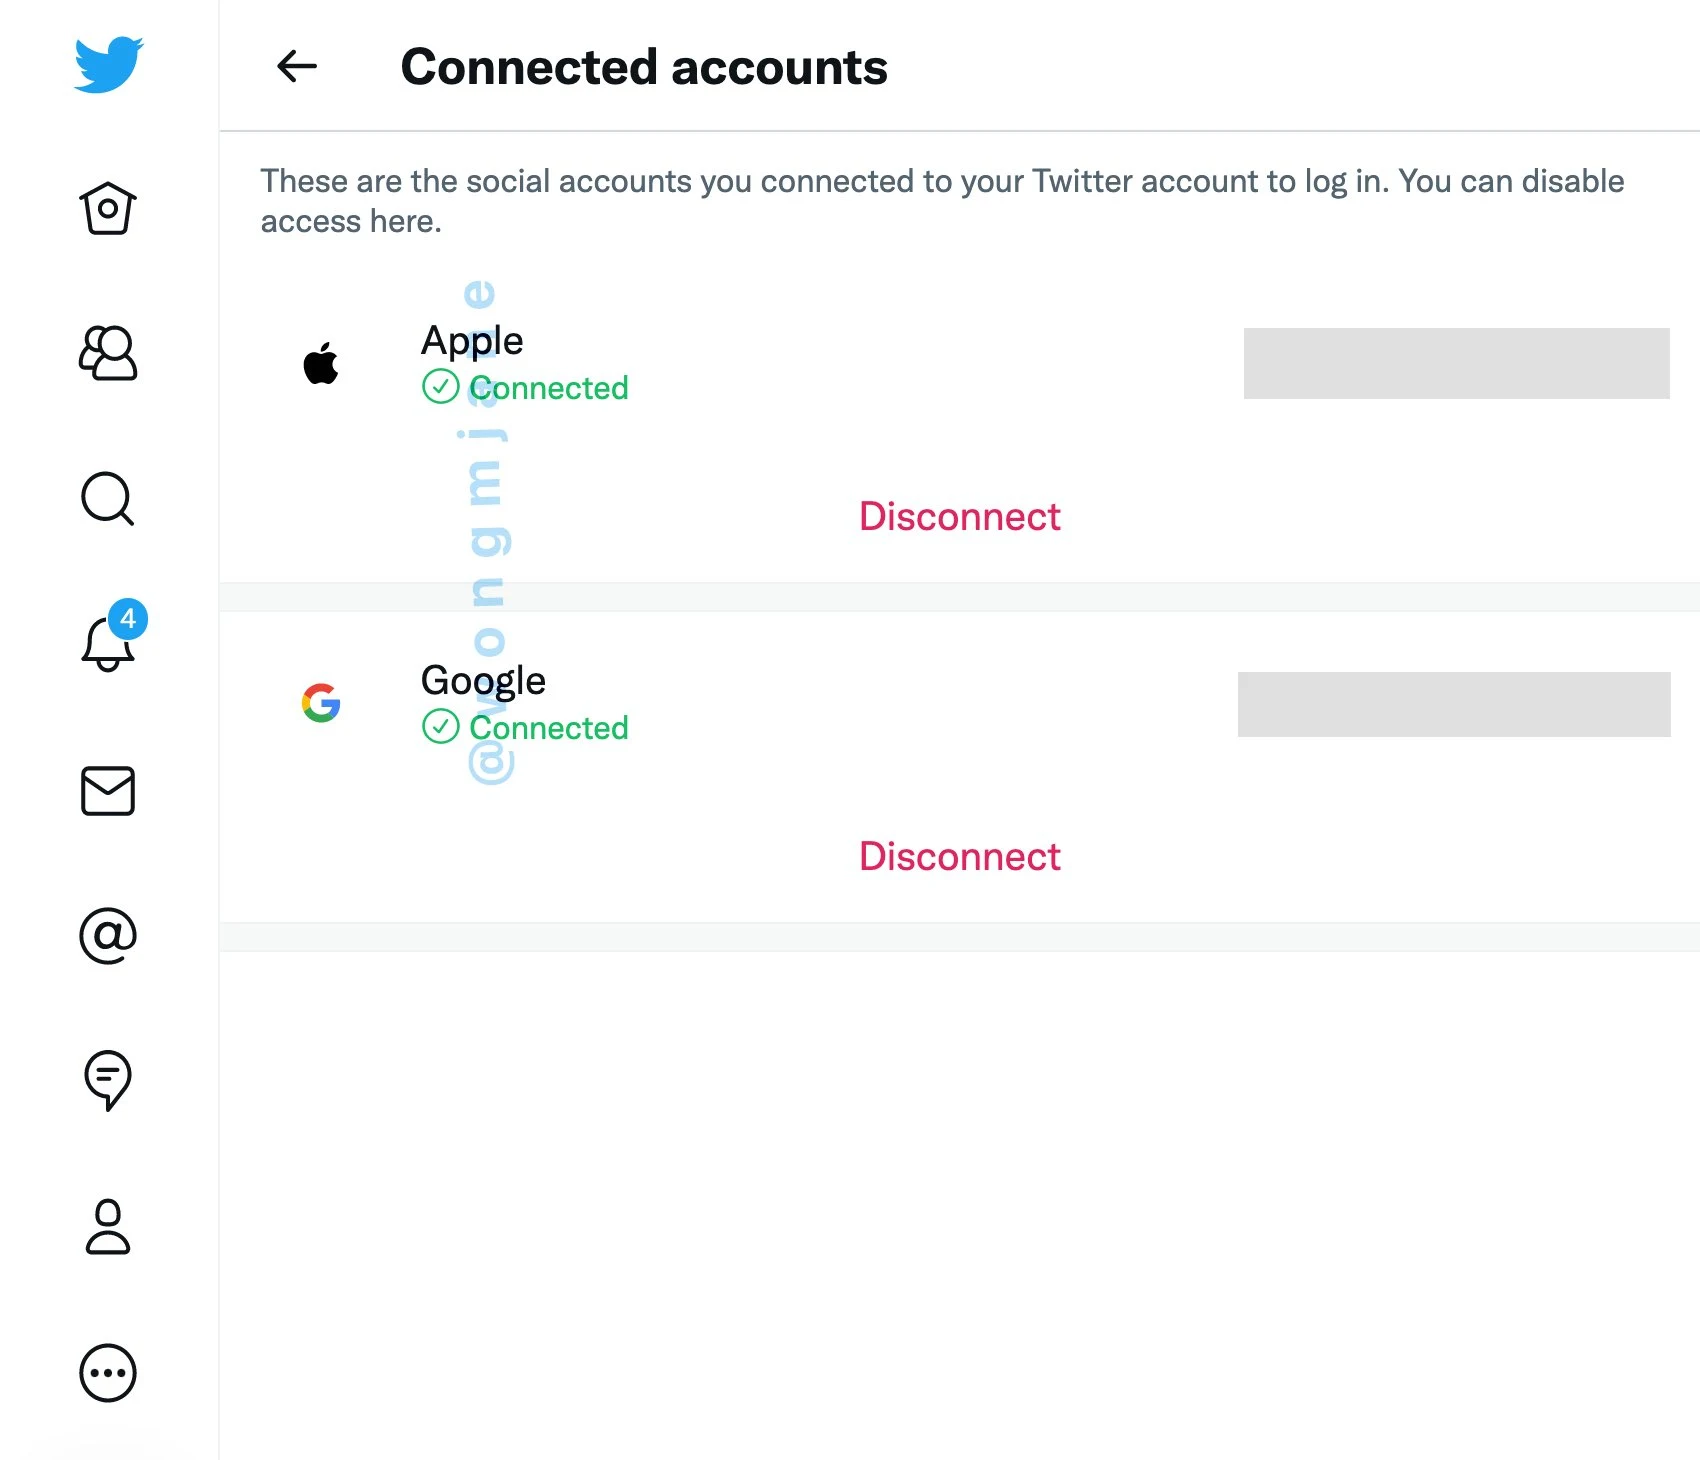The image size is (1700, 1460).
Task: Click the back arrow to leave Connected accounts
Action: click(295, 66)
